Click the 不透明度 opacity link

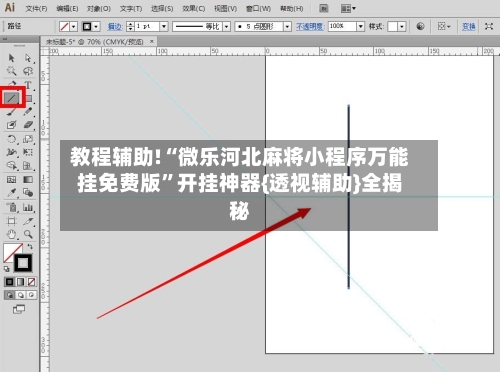pos(310,26)
